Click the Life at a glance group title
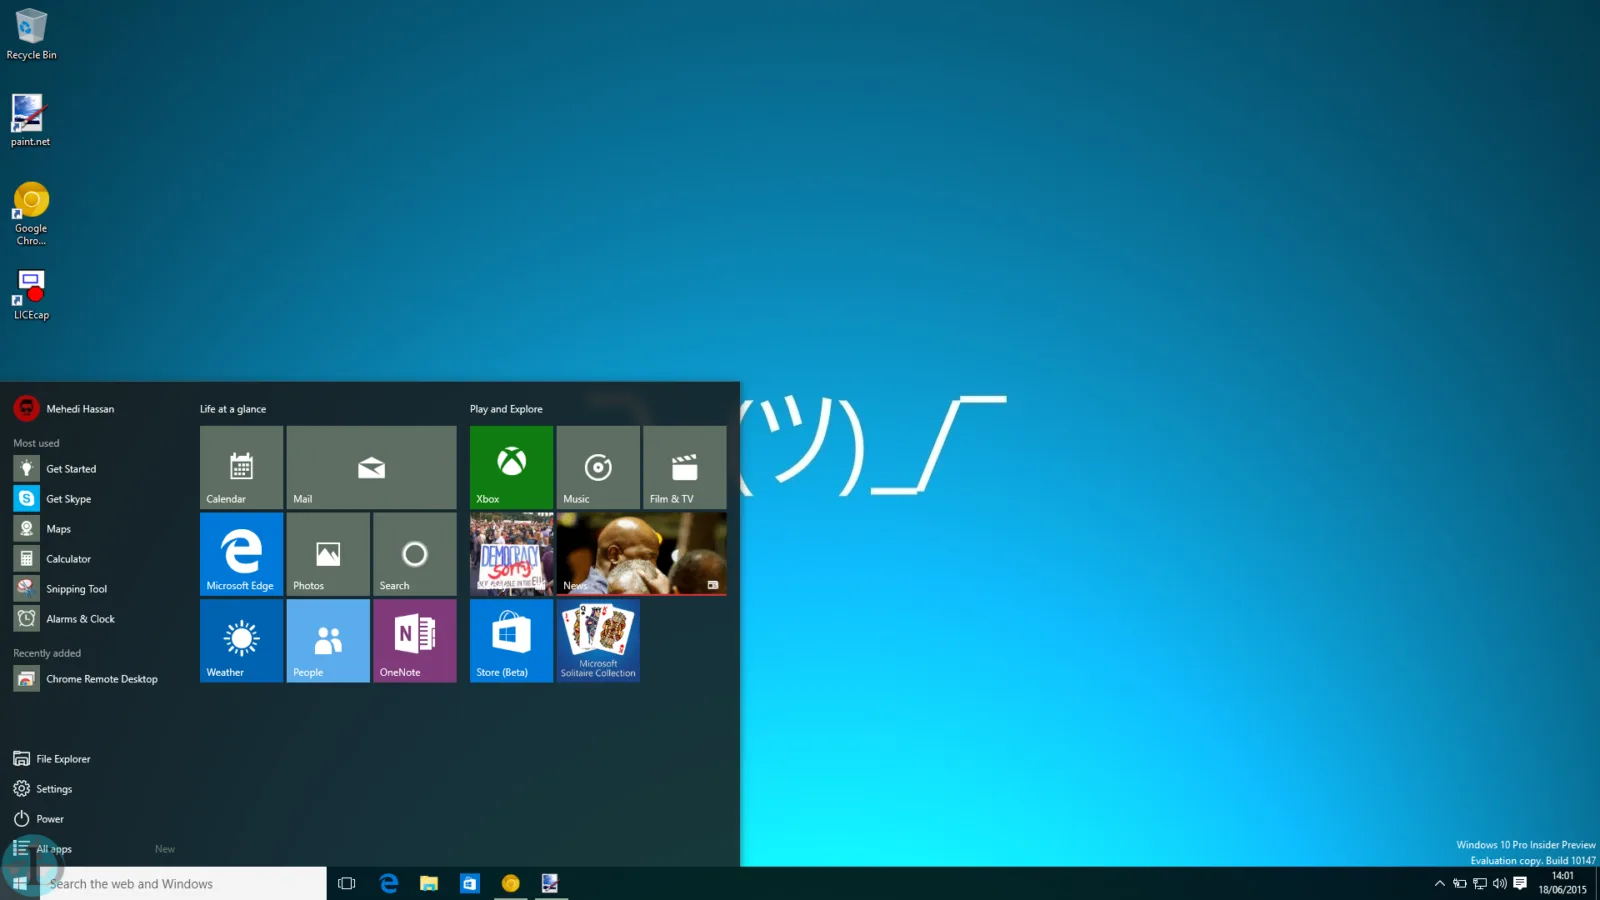1600x900 pixels. 233,409
